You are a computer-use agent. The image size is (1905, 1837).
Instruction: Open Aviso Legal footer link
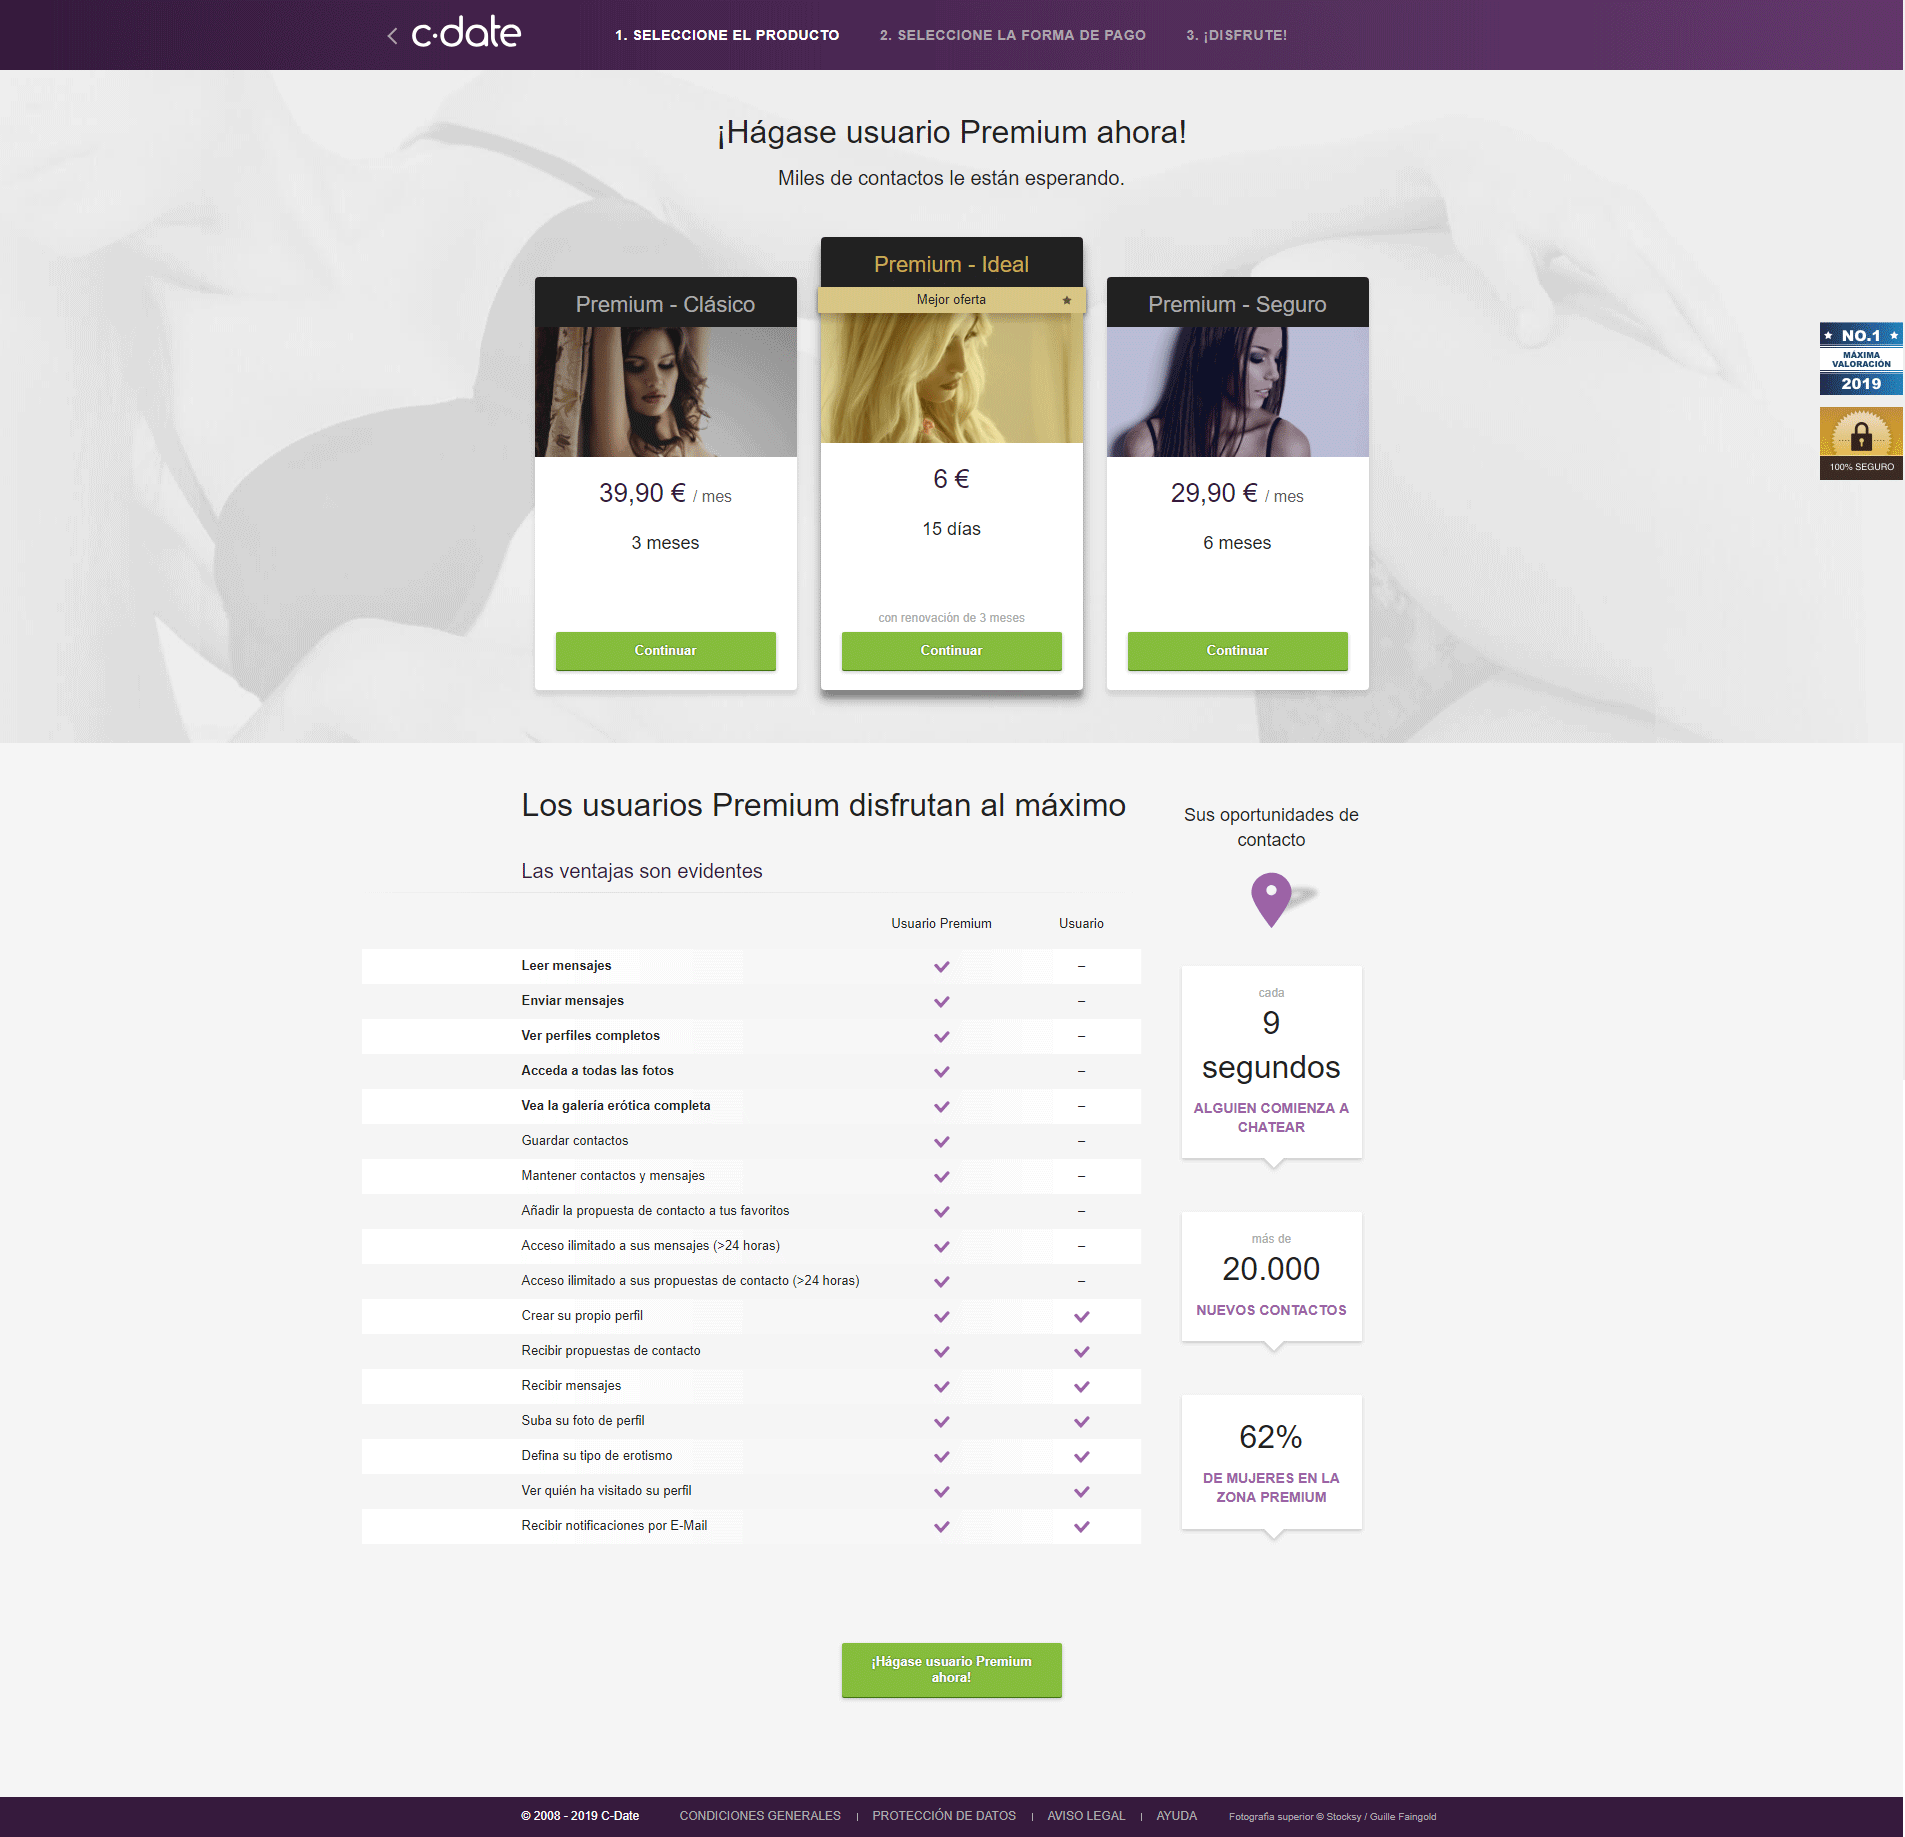(x=1086, y=1816)
